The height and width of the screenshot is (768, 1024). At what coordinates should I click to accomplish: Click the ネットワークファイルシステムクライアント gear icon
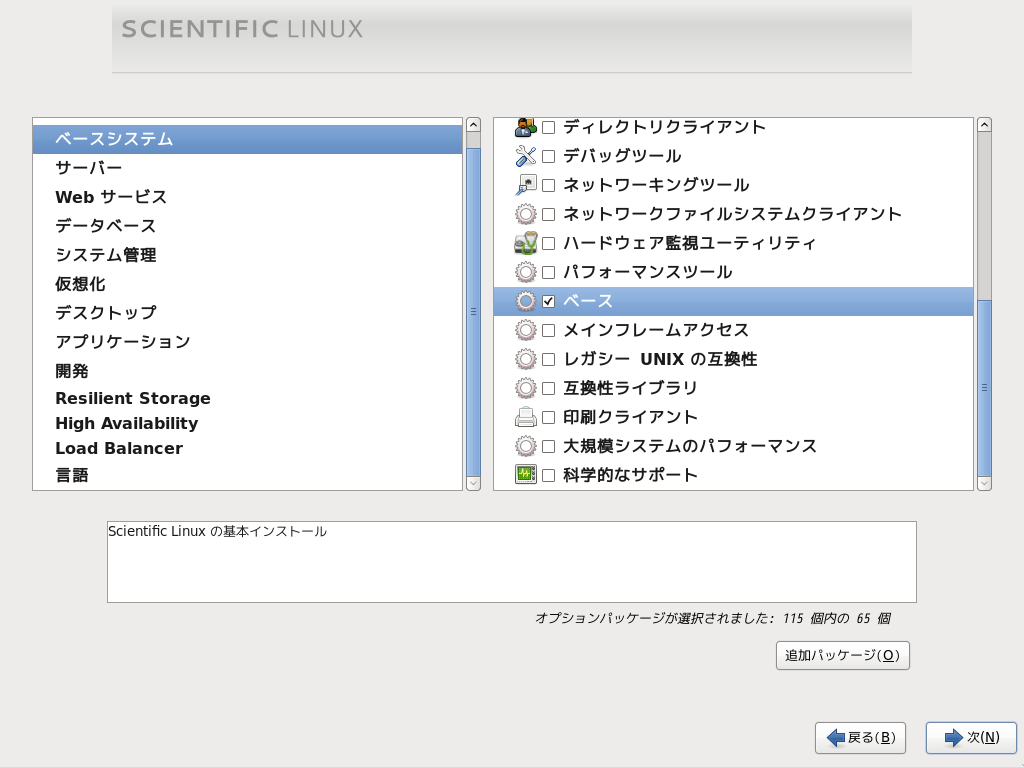pyautogui.click(x=526, y=214)
